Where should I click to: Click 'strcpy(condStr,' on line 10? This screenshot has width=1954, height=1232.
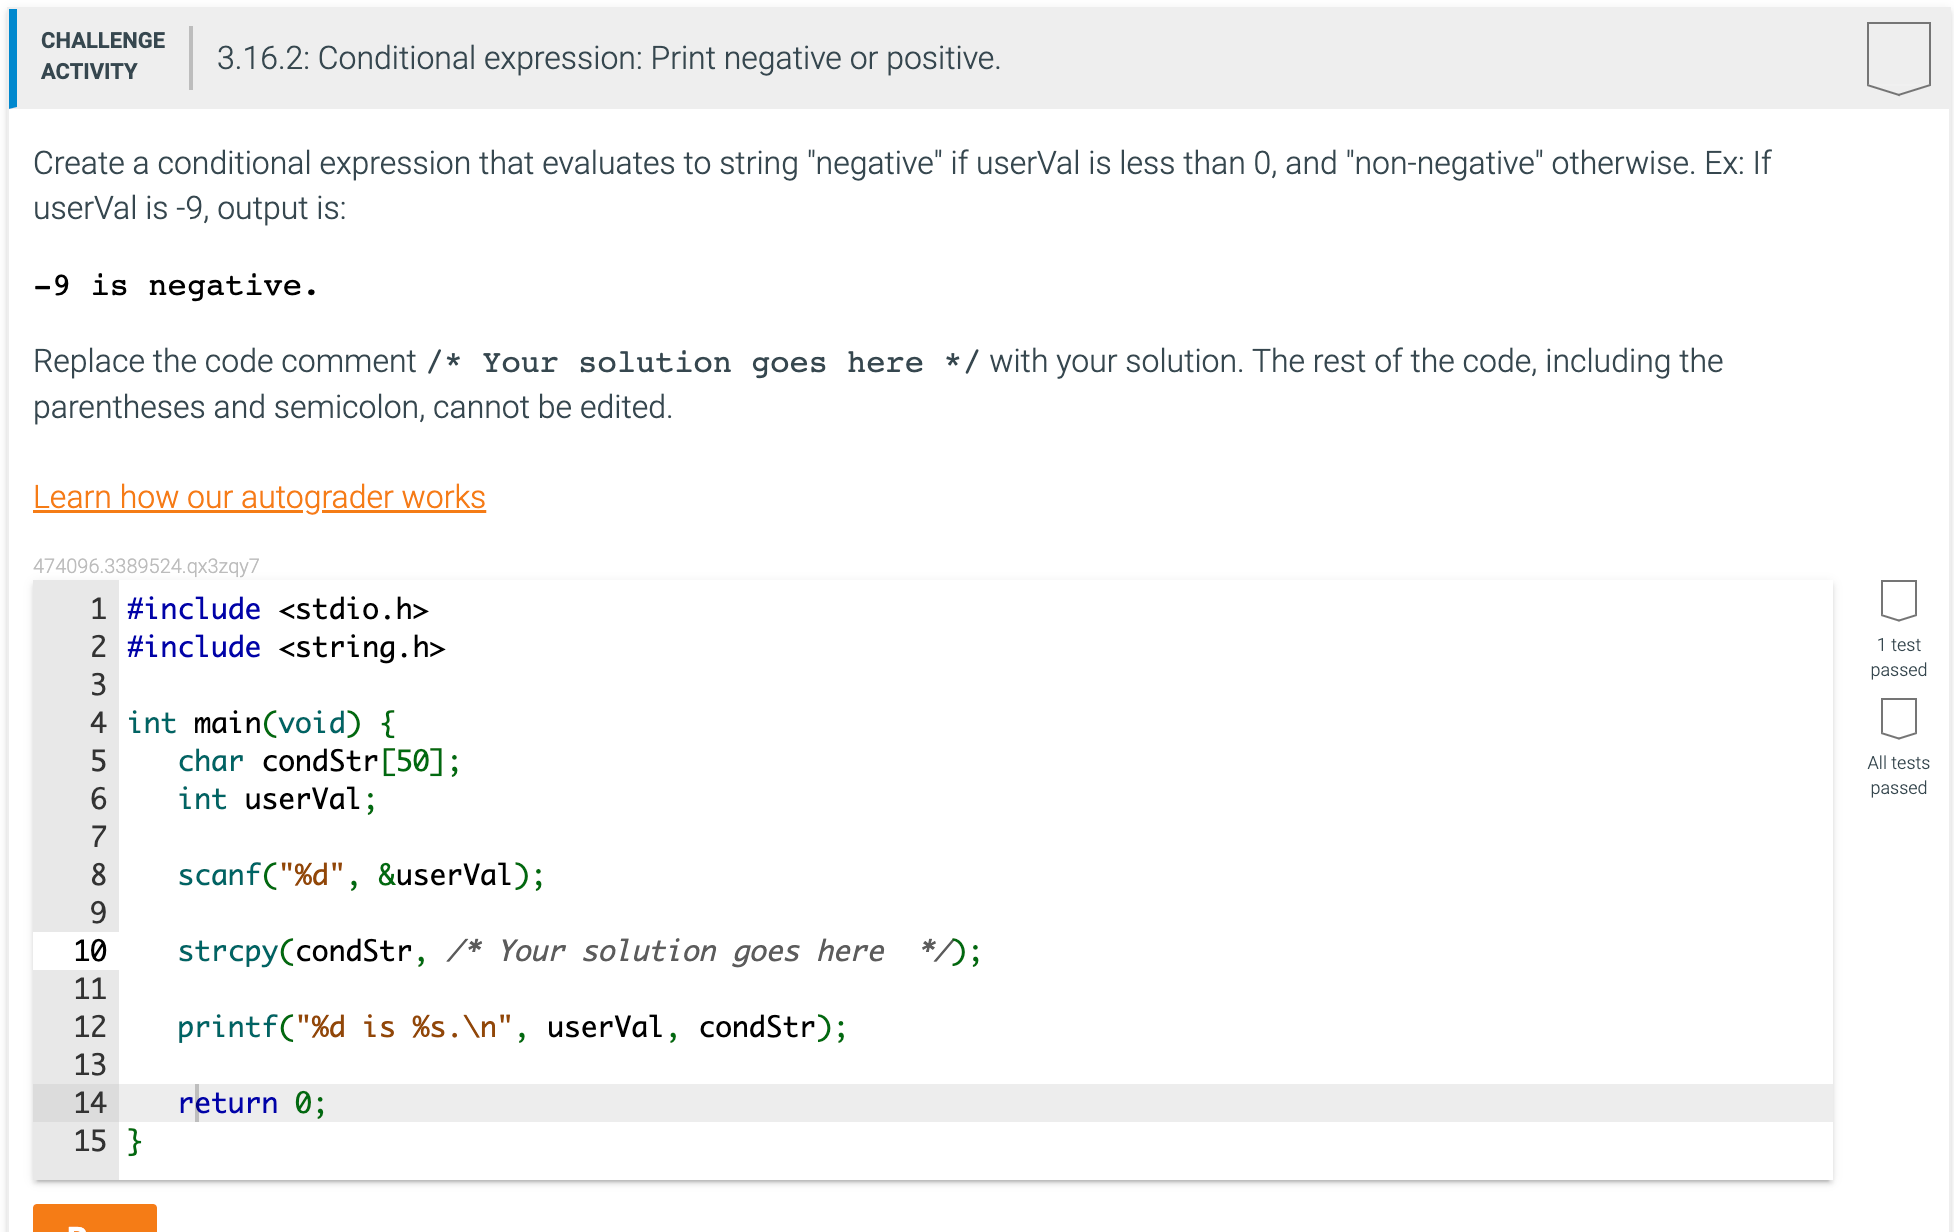pyautogui.click(x=302, y=951)
